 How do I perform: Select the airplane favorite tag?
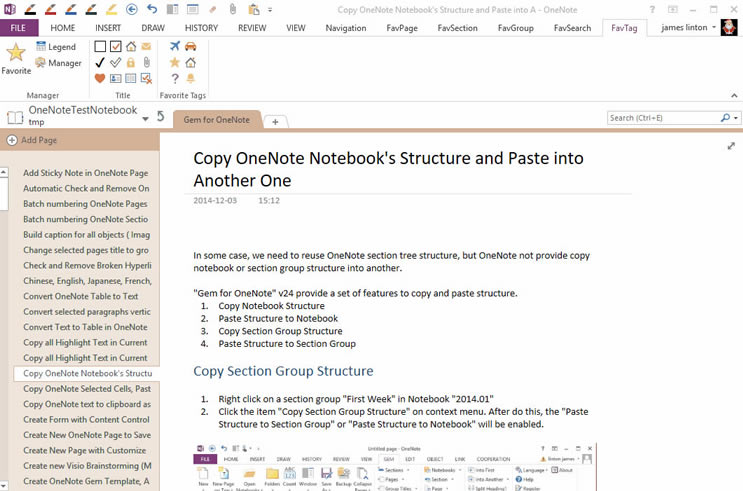coord(176,46)
